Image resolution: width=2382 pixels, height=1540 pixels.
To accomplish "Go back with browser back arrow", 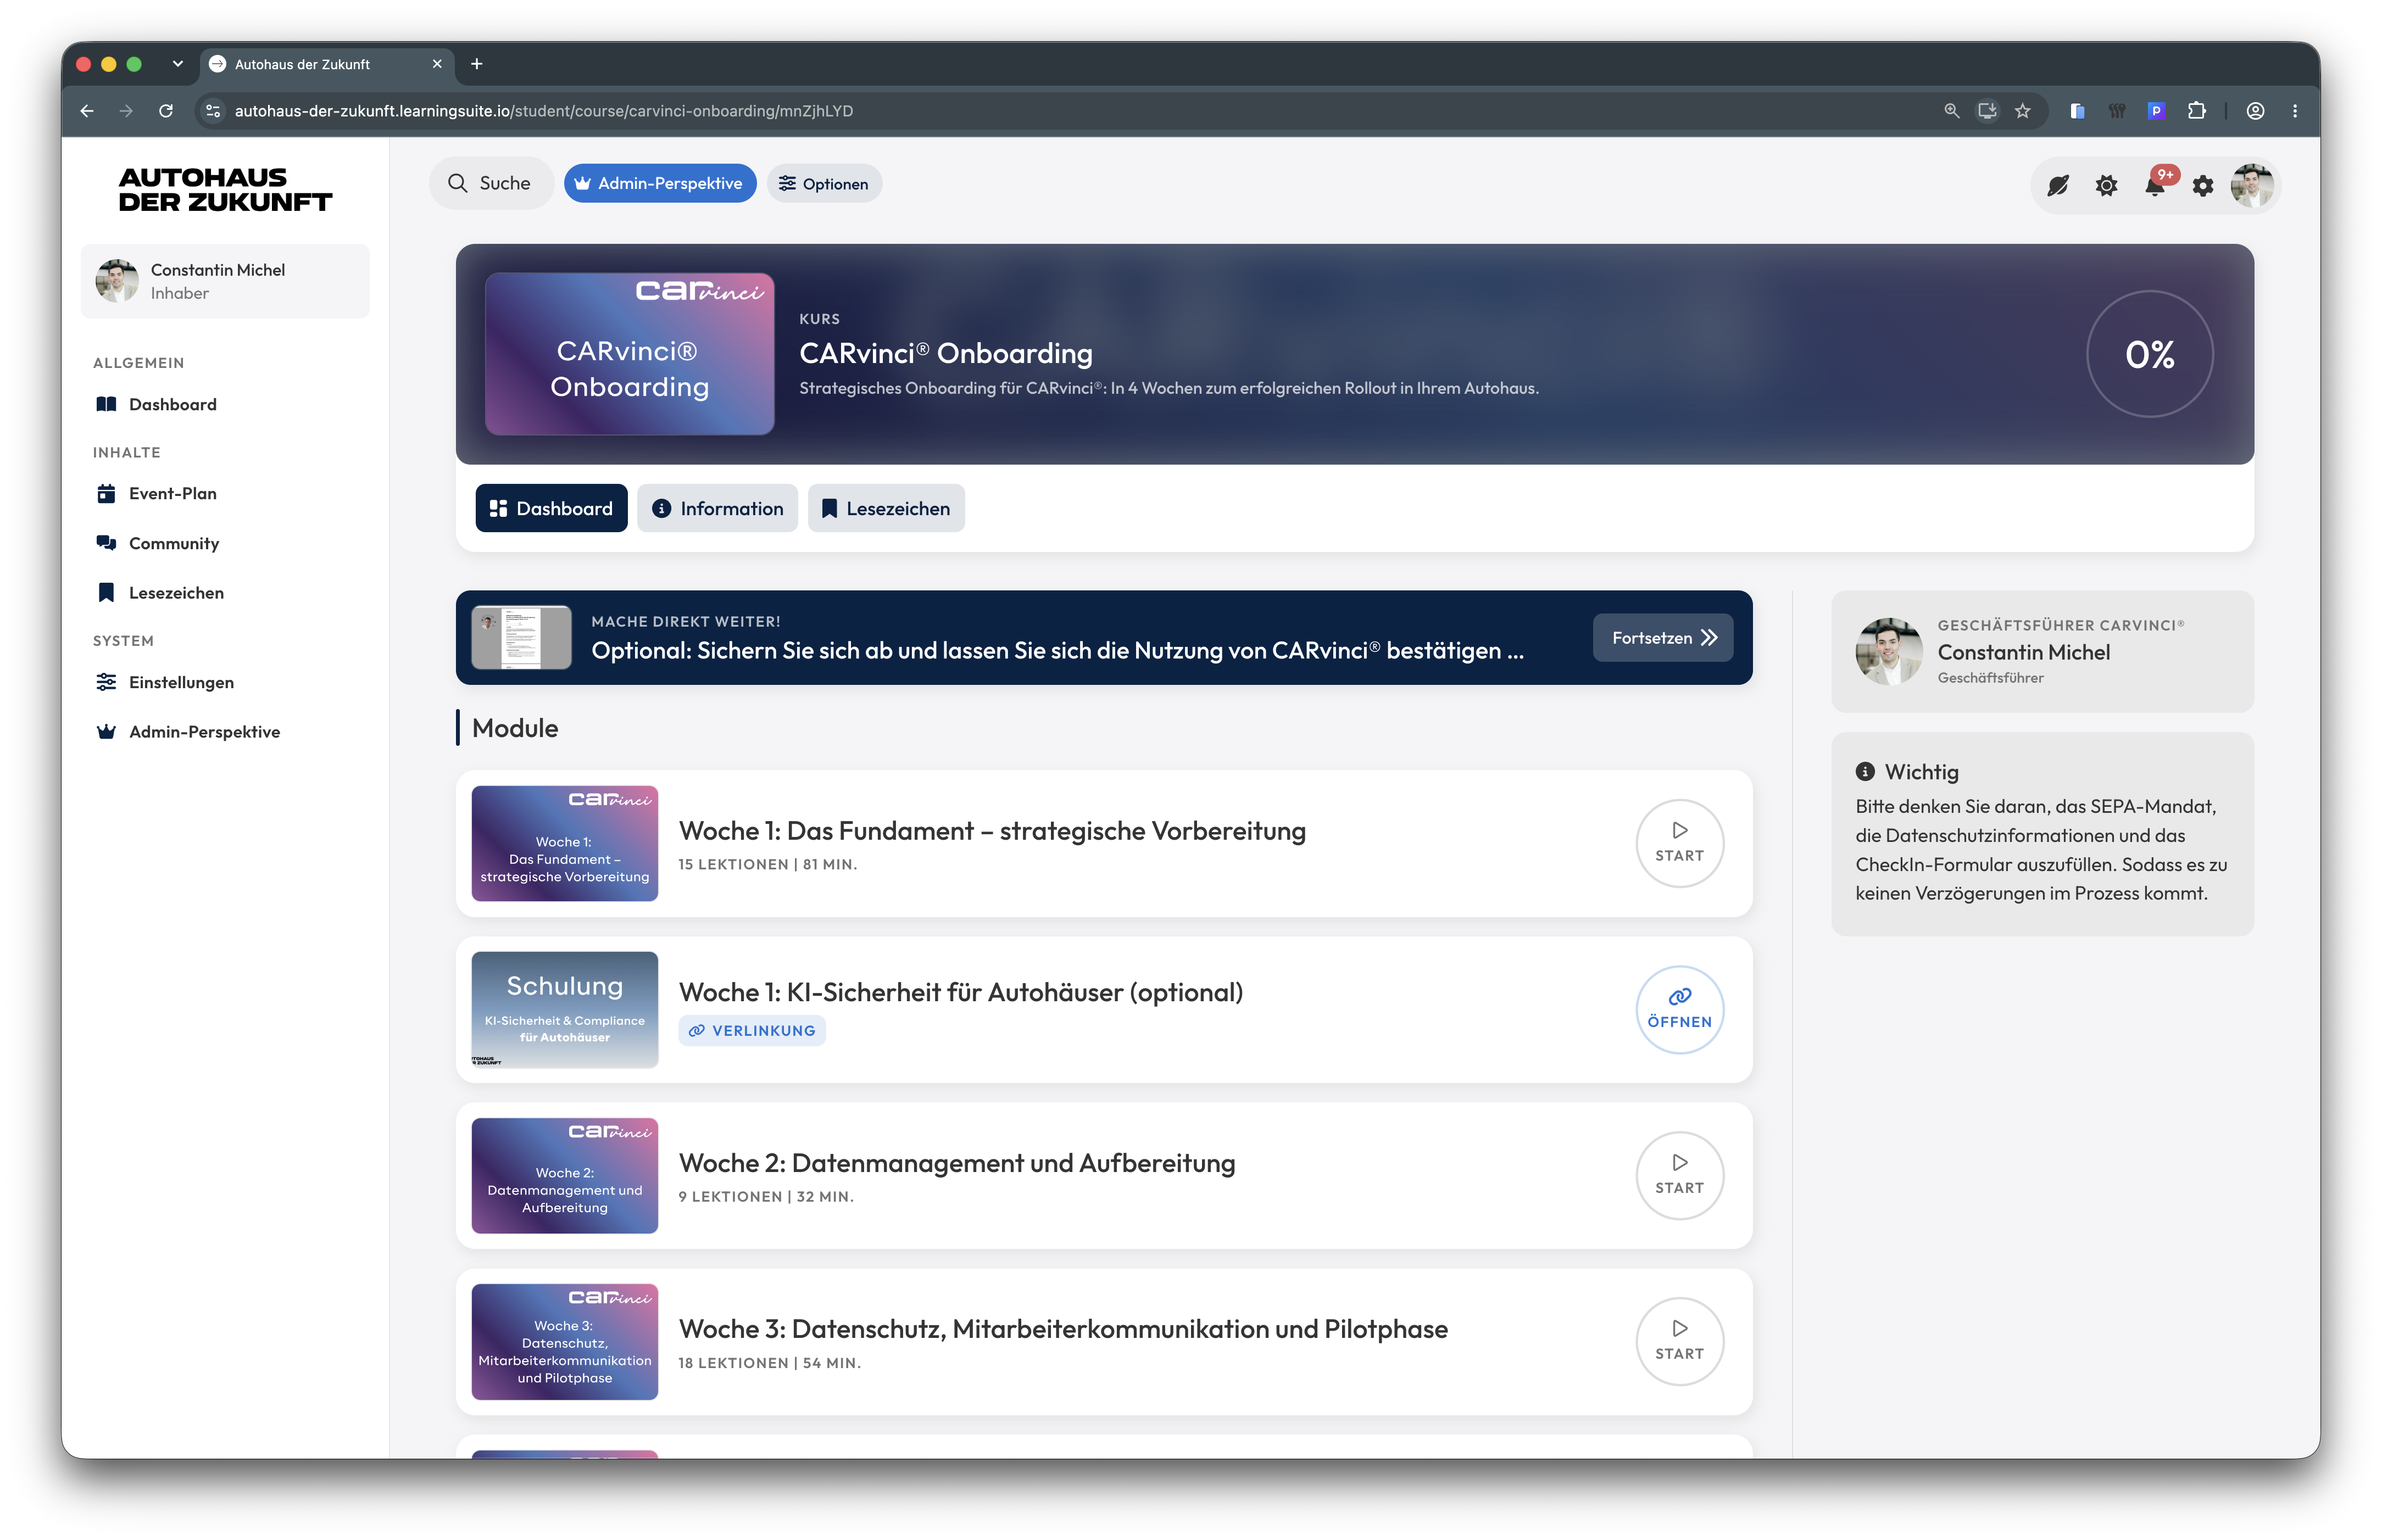I will (x=87, y=111).
